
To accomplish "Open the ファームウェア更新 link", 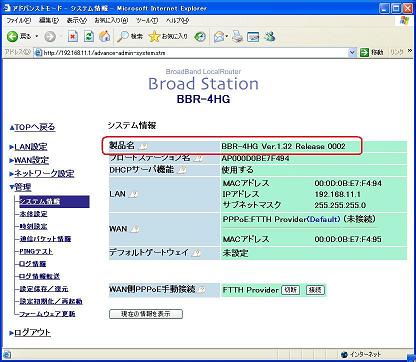I will point(47,314).
